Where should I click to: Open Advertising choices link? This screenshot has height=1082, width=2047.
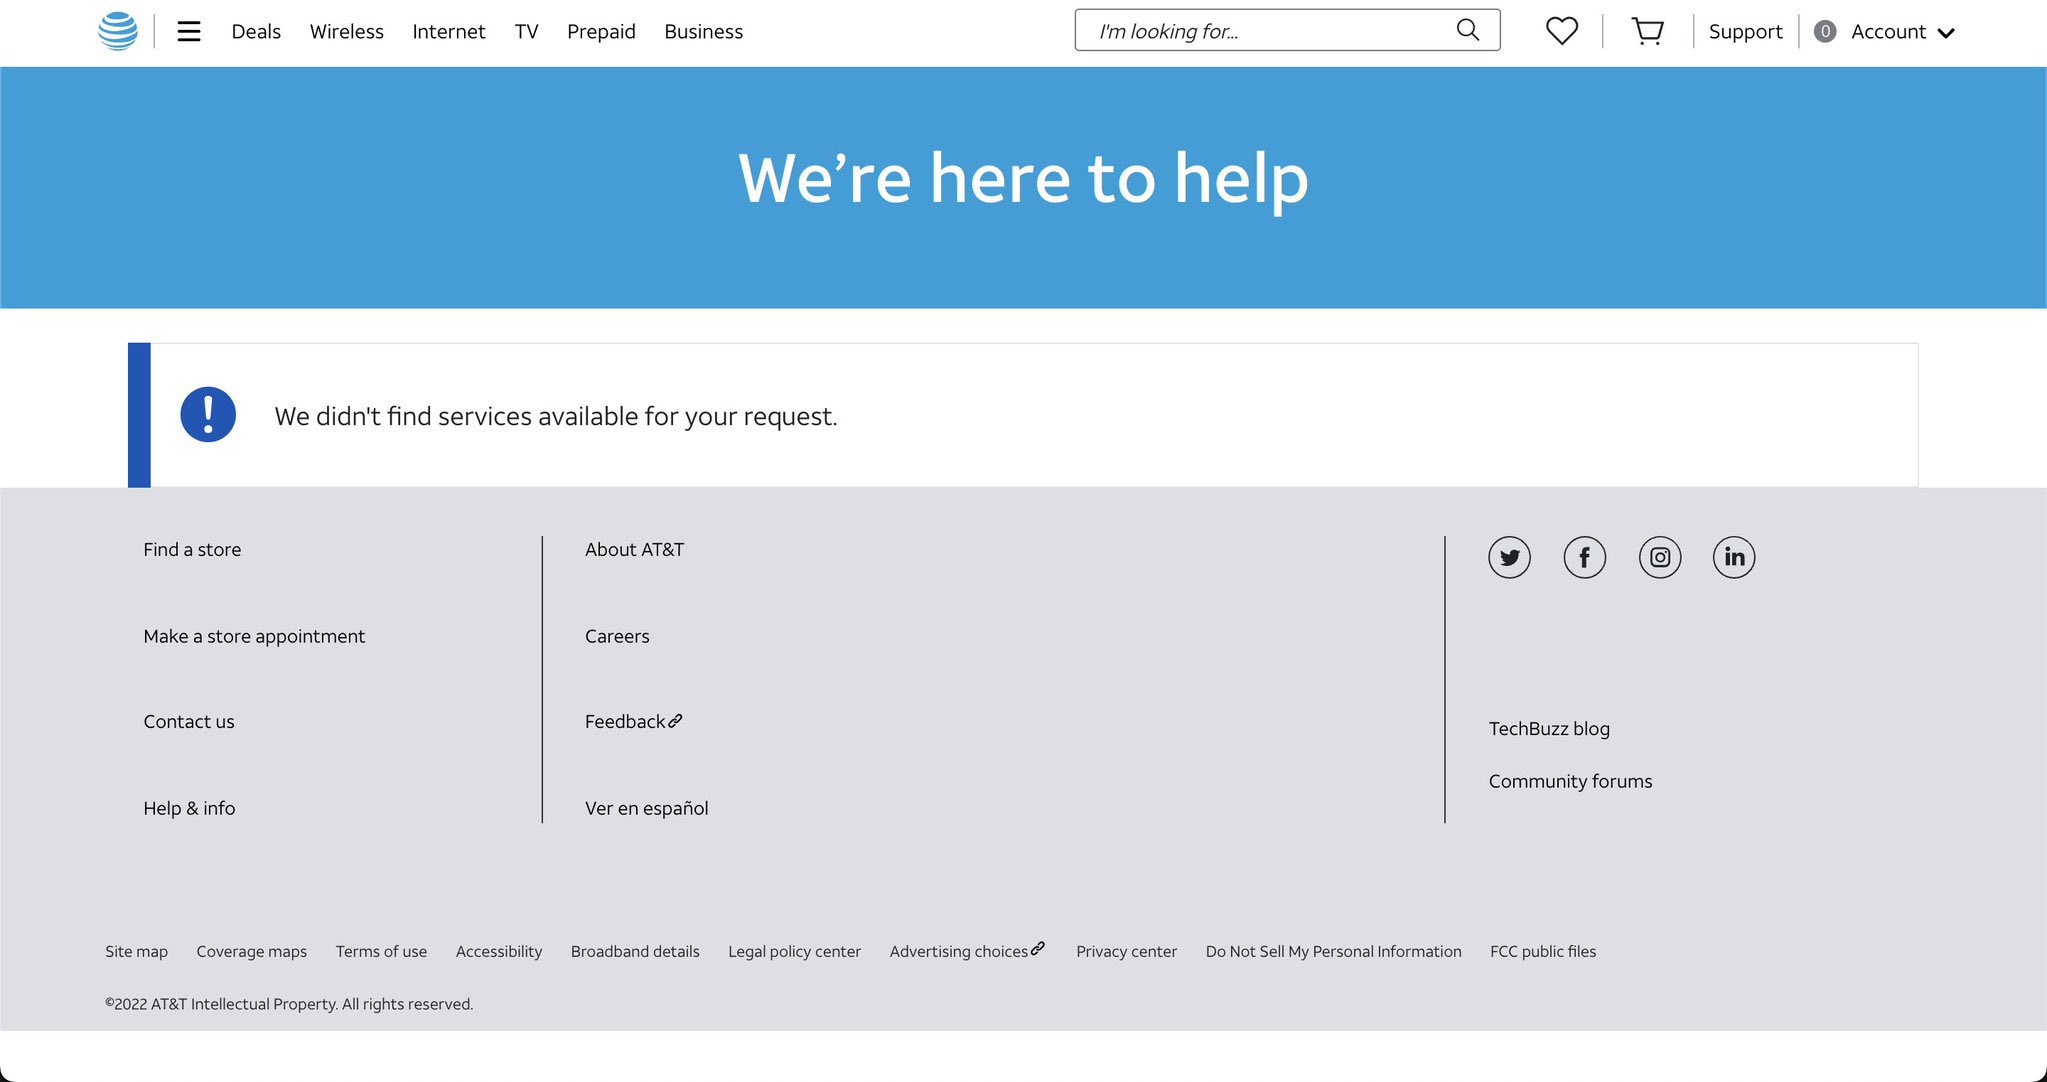click(x=967, y=951)
